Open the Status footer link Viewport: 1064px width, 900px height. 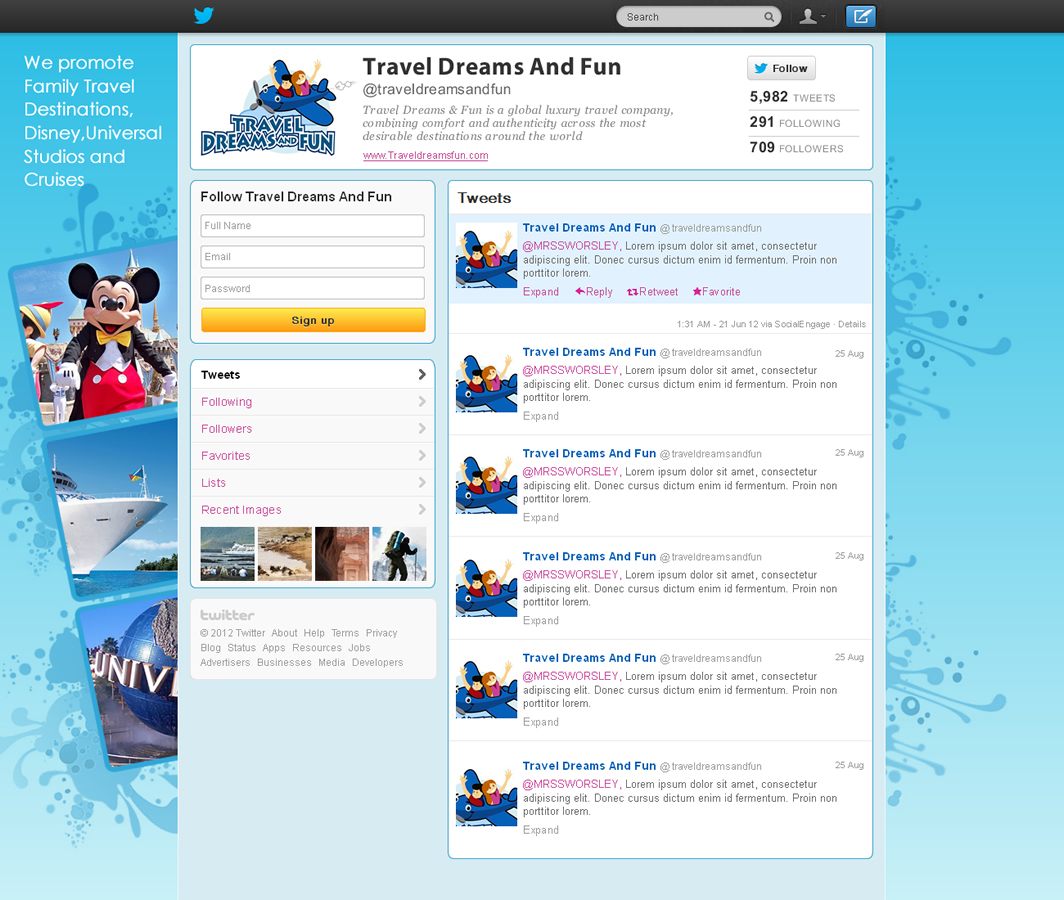coord(242,648)
